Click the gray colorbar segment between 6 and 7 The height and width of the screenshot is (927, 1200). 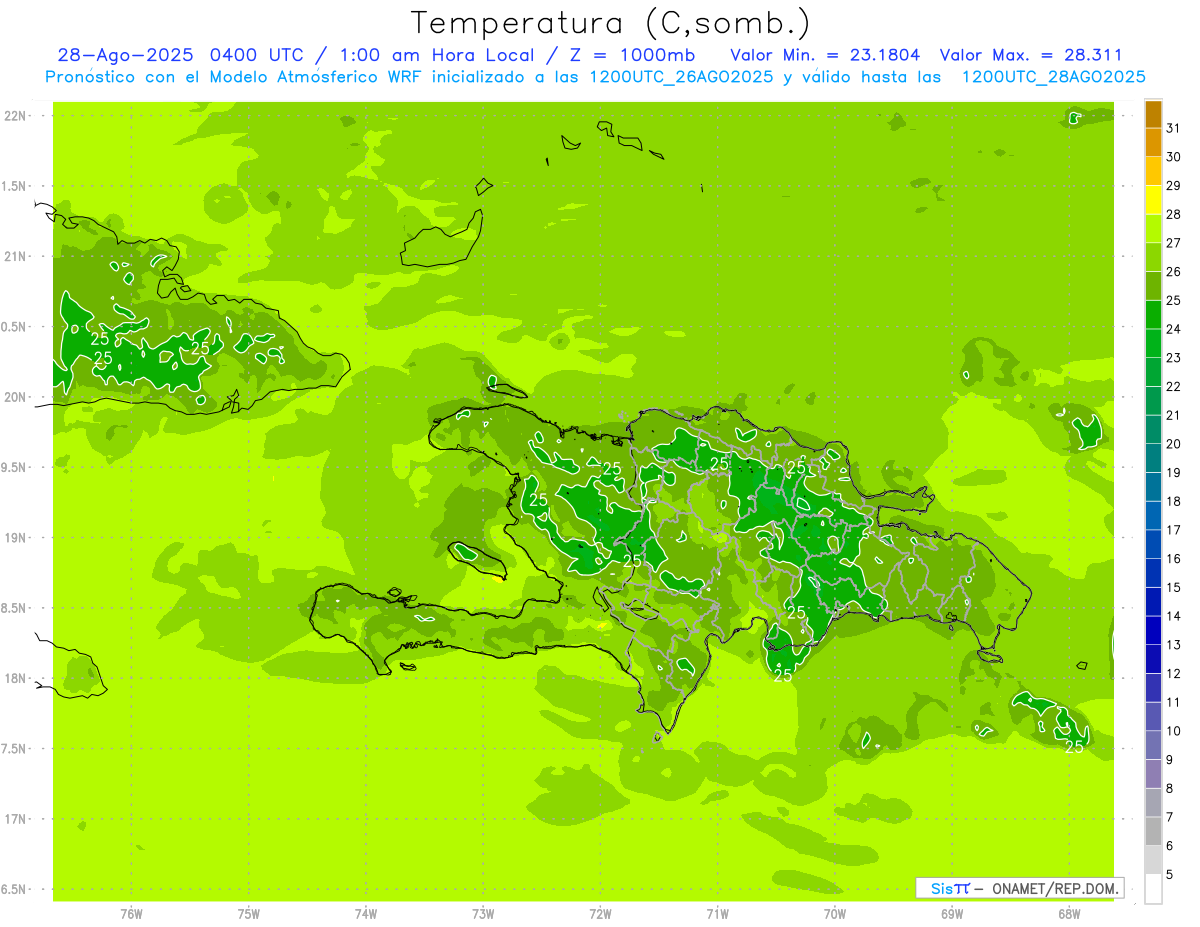pyautogui.click(x=1153, y=831)
